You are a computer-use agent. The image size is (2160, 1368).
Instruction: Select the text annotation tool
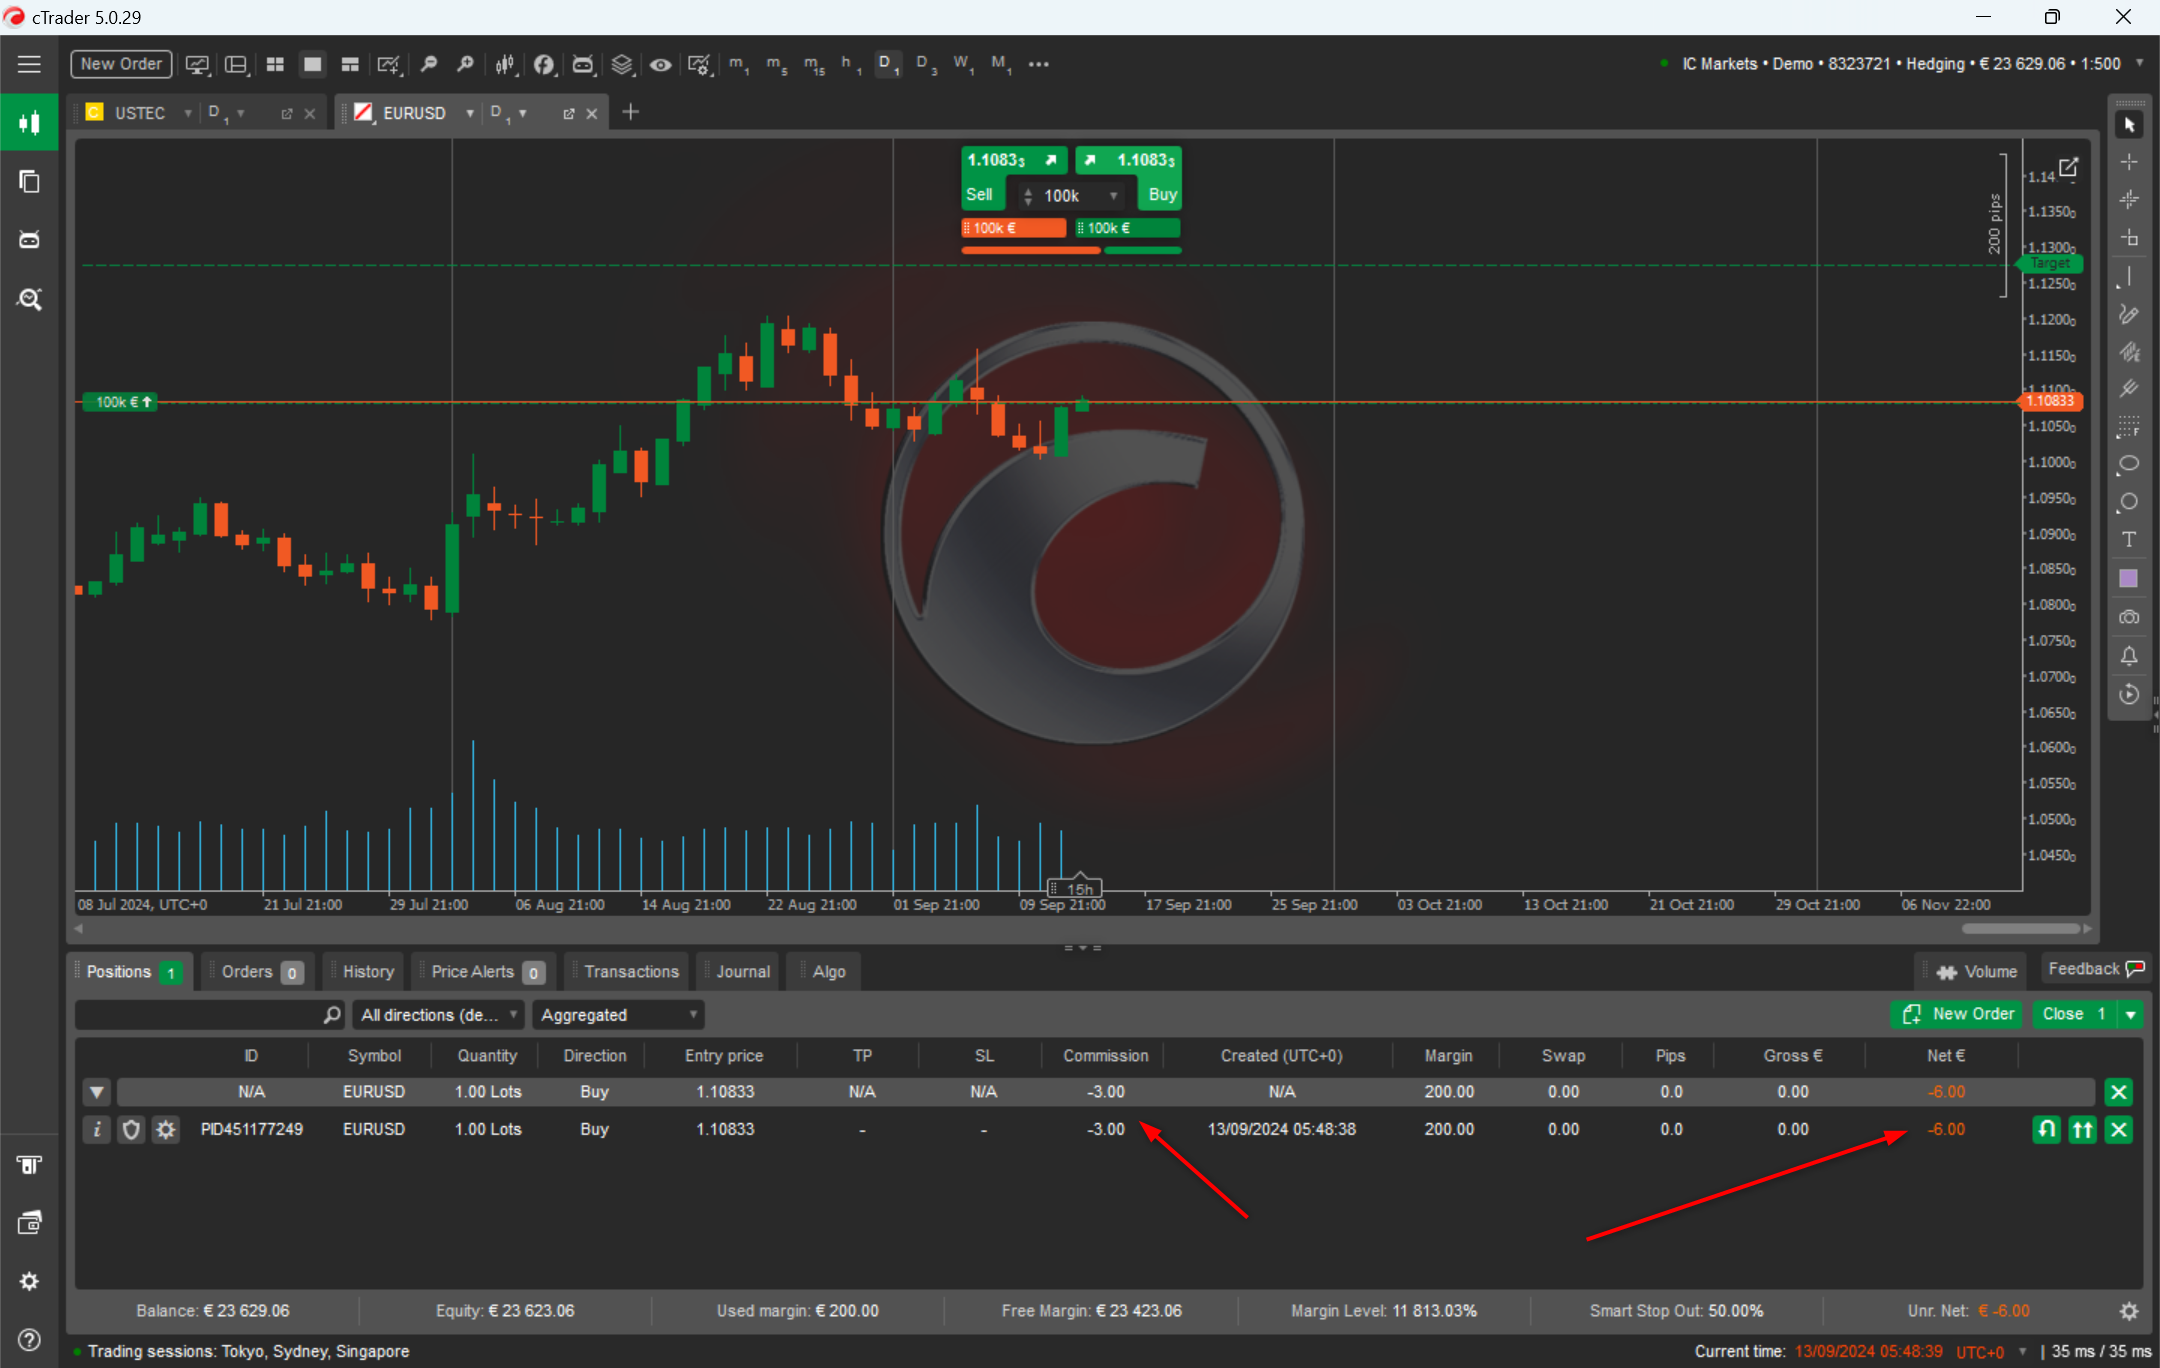(x=2129, y=540)
